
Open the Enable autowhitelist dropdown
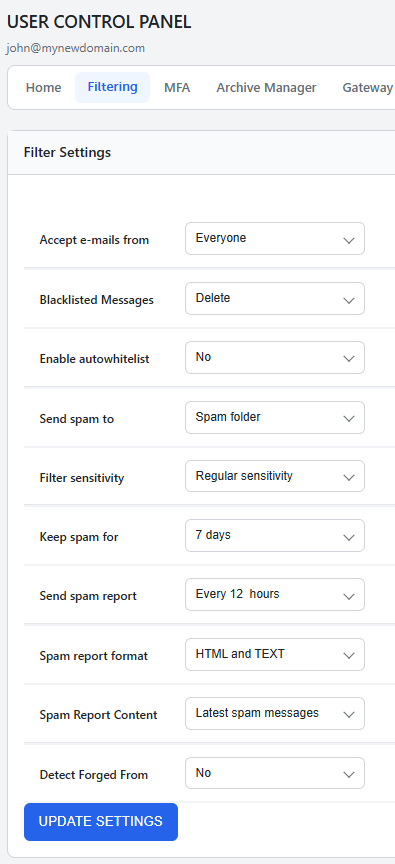[274, 358]
